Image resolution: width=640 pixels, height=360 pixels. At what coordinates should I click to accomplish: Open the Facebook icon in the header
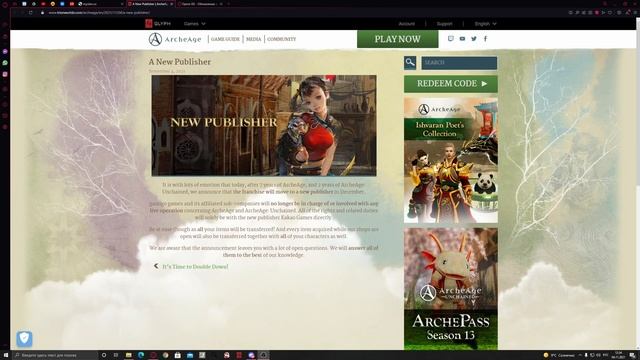pos(485,39)
